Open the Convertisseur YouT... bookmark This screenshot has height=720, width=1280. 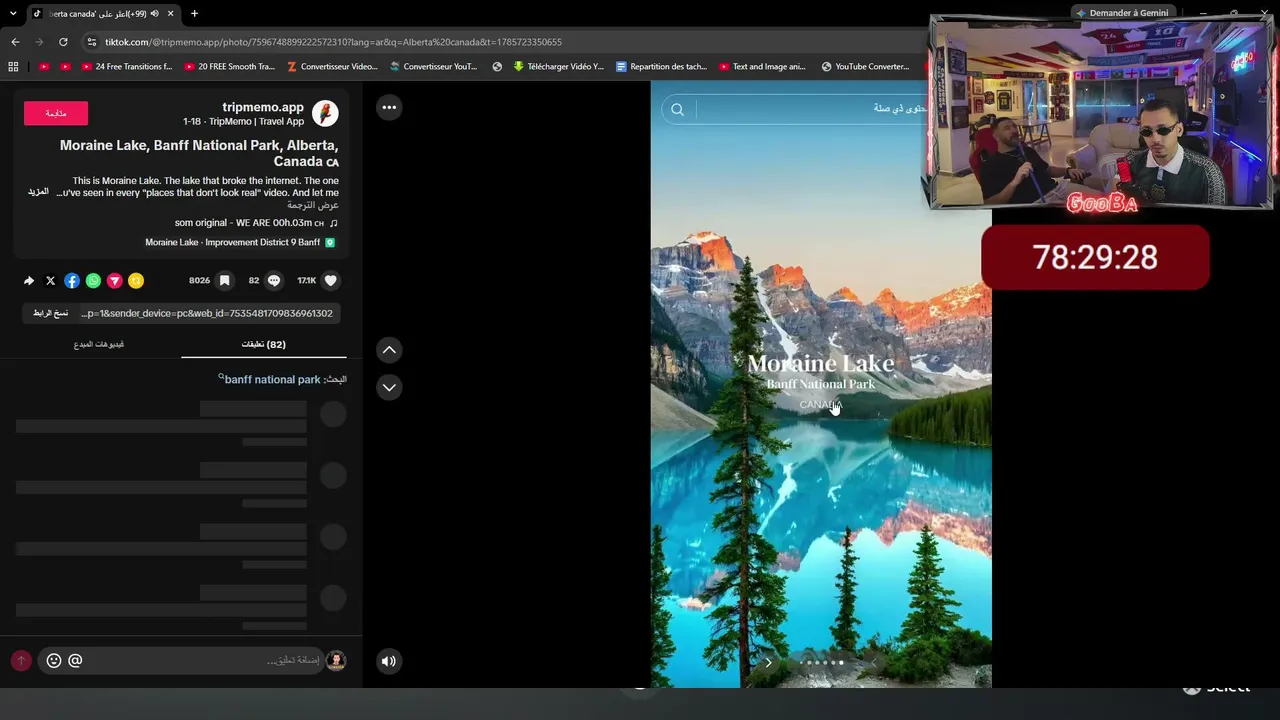[x=433, y=67]
